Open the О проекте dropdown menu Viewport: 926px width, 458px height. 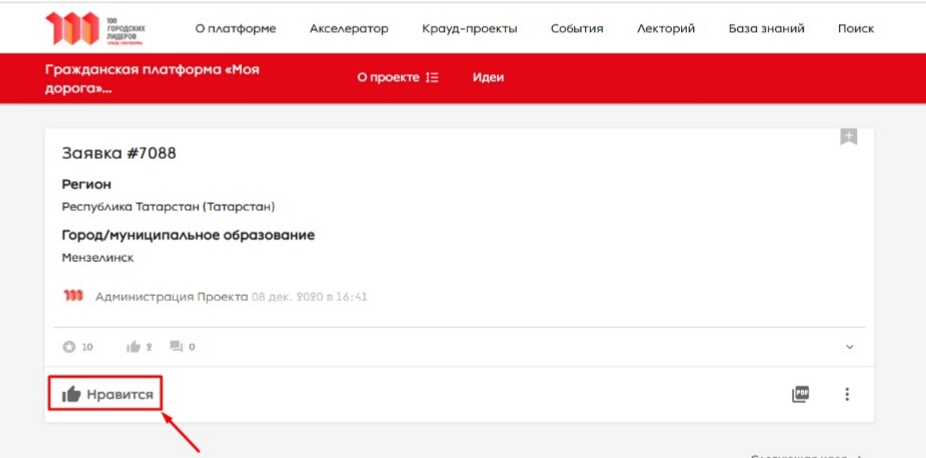click(397, 78)
